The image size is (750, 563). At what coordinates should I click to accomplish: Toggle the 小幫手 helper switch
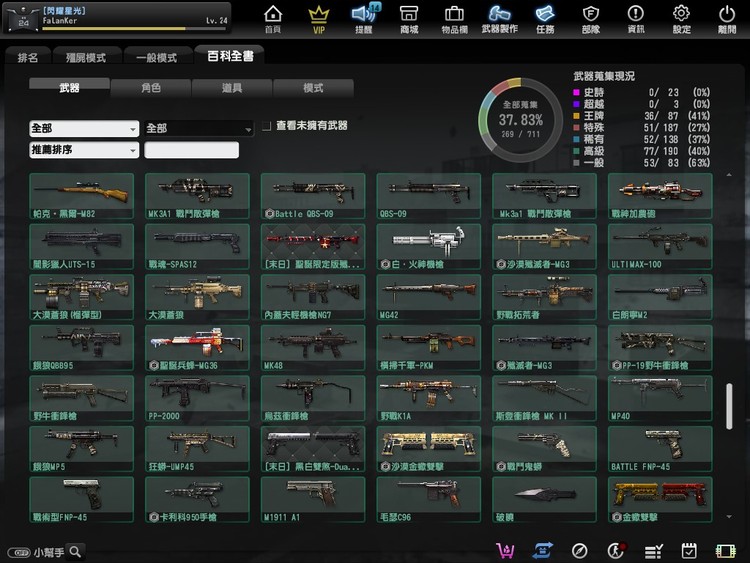click(19, 552)
